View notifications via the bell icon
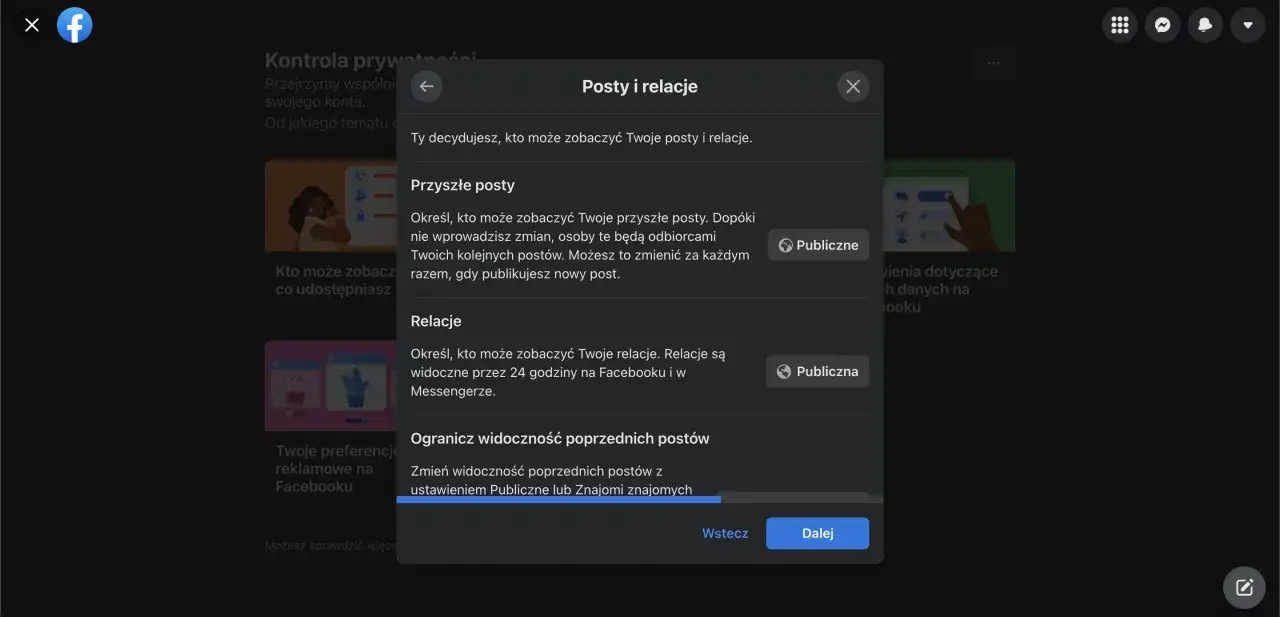The width and height of the screenshot is (1280, 617). pos(1205,24)
